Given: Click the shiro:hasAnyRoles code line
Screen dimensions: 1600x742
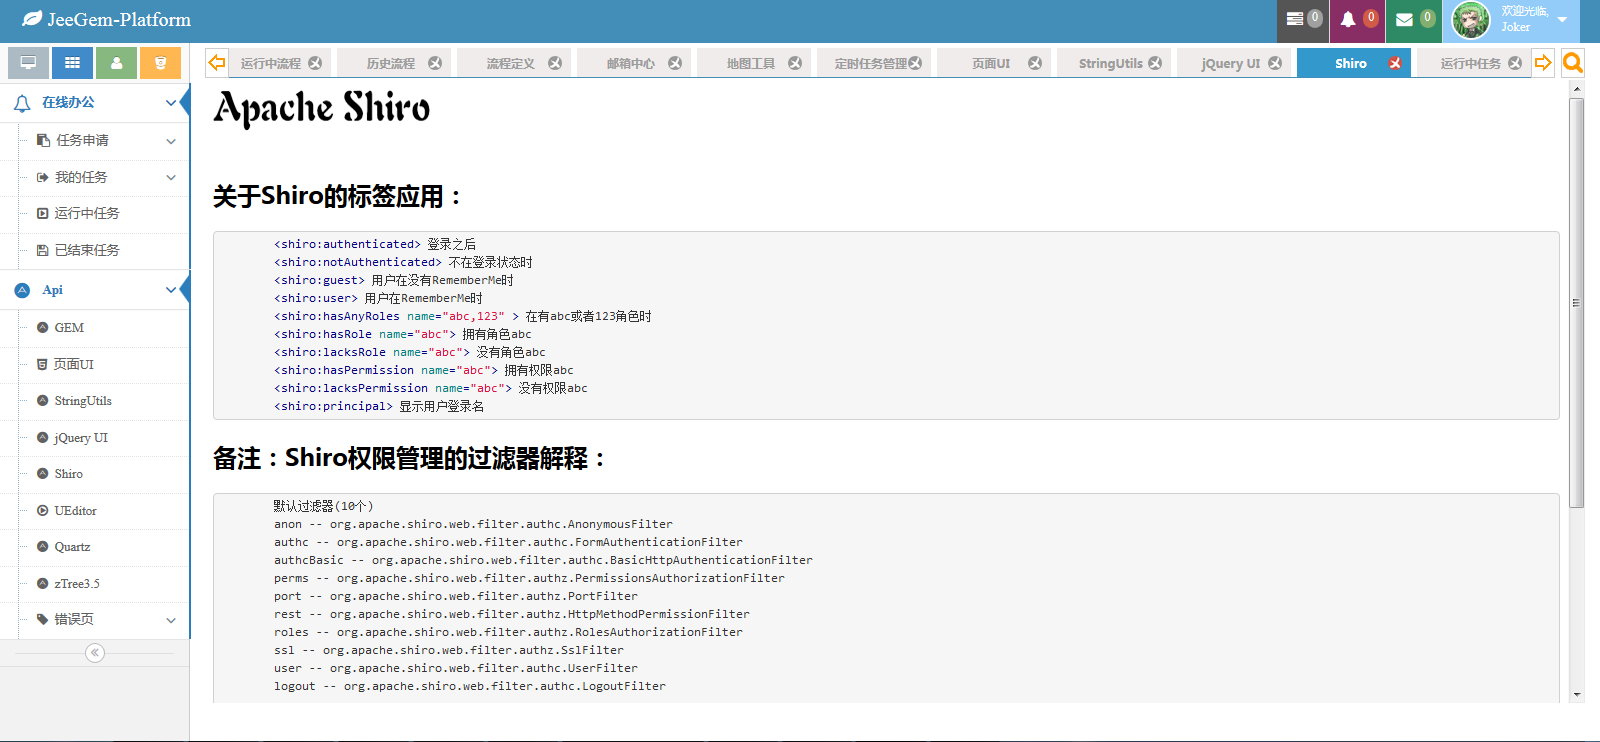Looking at the screenshot, I should 463,316.
